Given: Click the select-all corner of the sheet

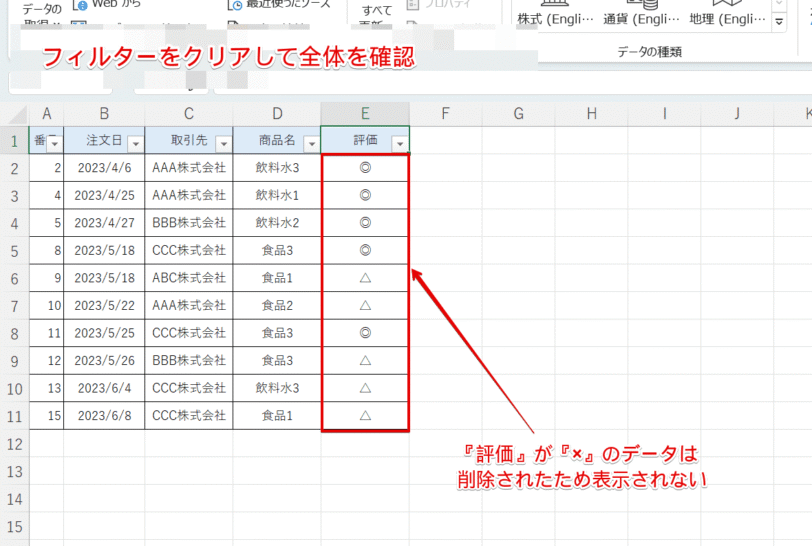Looking at the screenshot, I should click(x=14, y=114).
